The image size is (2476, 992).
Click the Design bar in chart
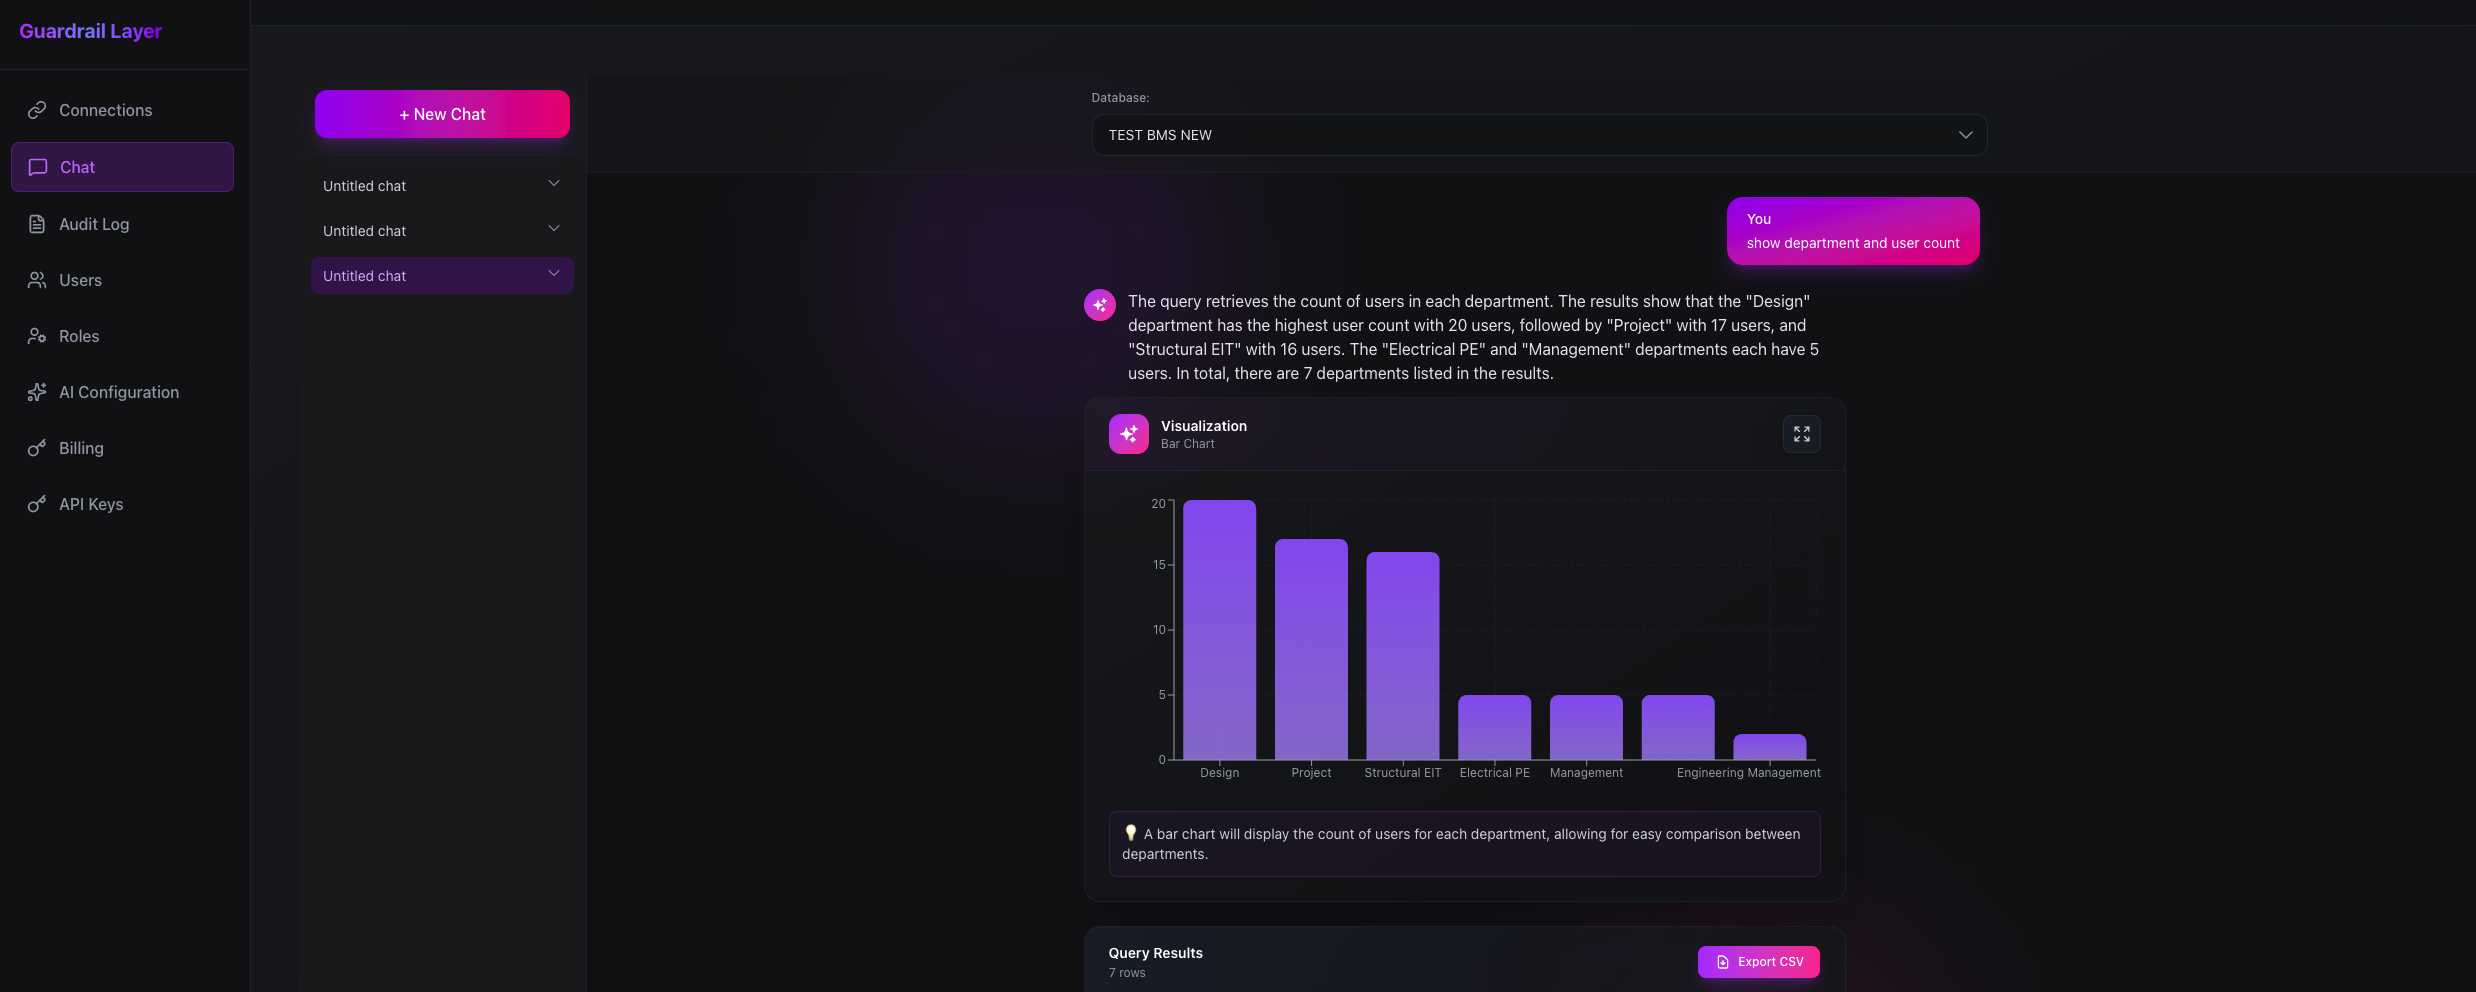point(1219,630)
